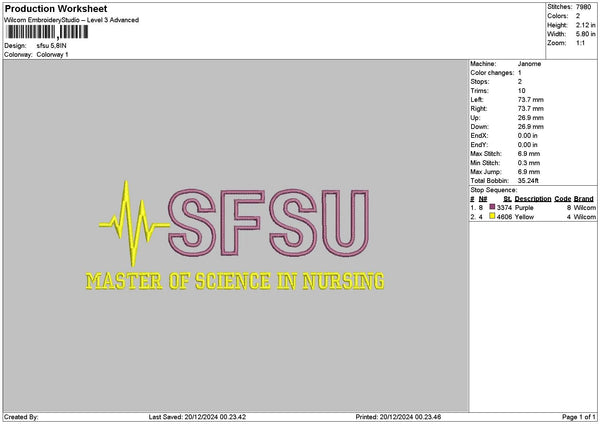
Task: Click the EndY value '0.00 in'
Action: coord(527,145)
